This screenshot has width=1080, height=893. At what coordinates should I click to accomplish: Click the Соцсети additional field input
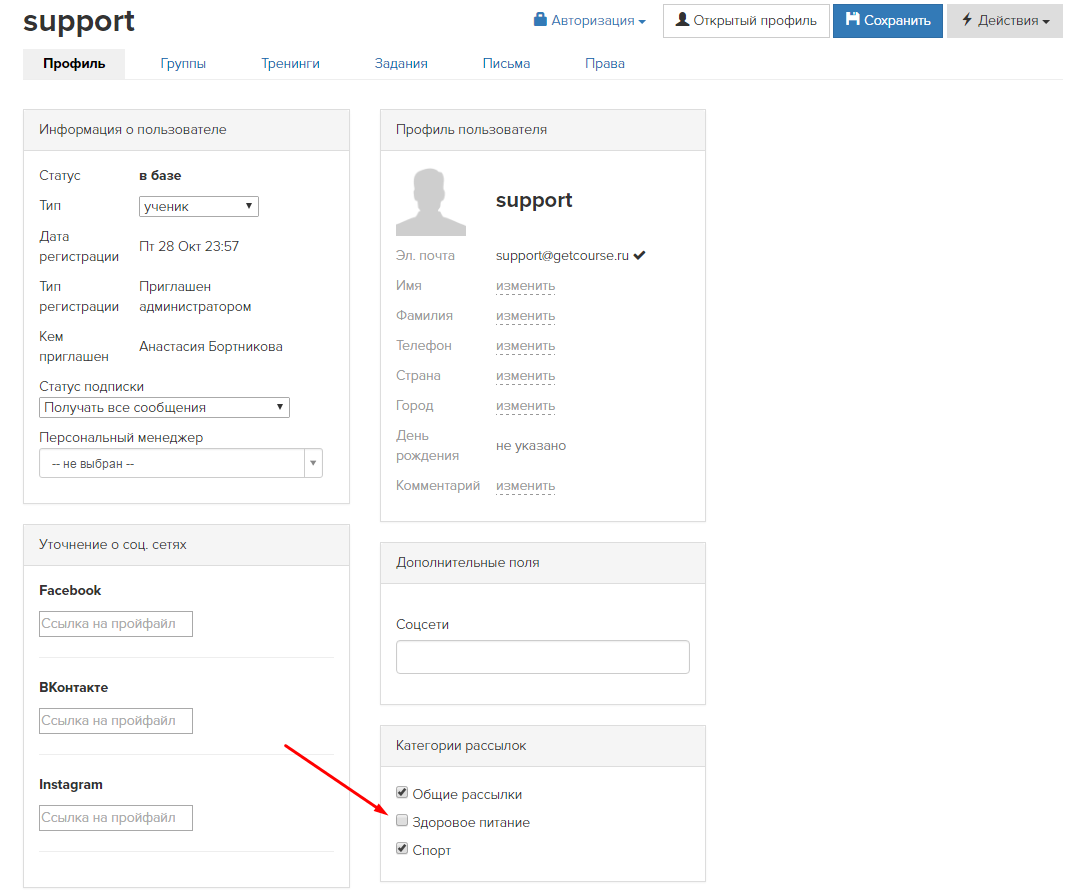(x=543, y=657)
